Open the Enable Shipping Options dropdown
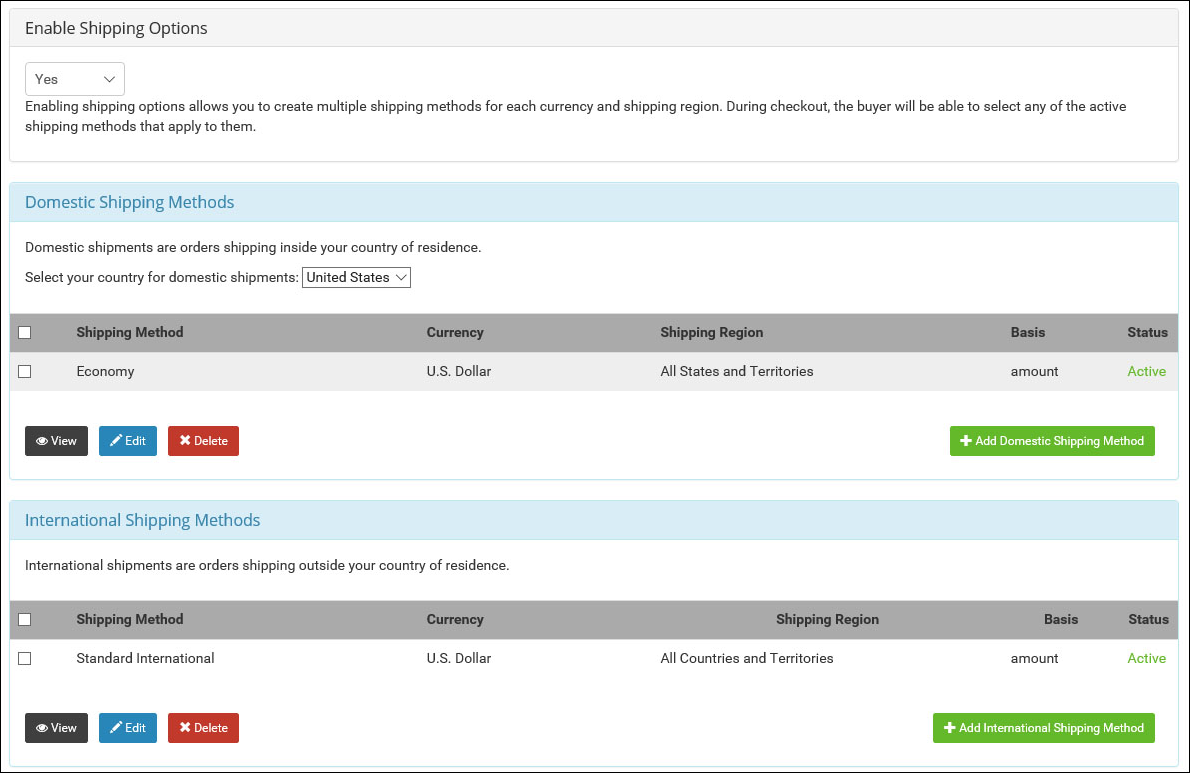 pyautogui.click(x=75, y=78)
